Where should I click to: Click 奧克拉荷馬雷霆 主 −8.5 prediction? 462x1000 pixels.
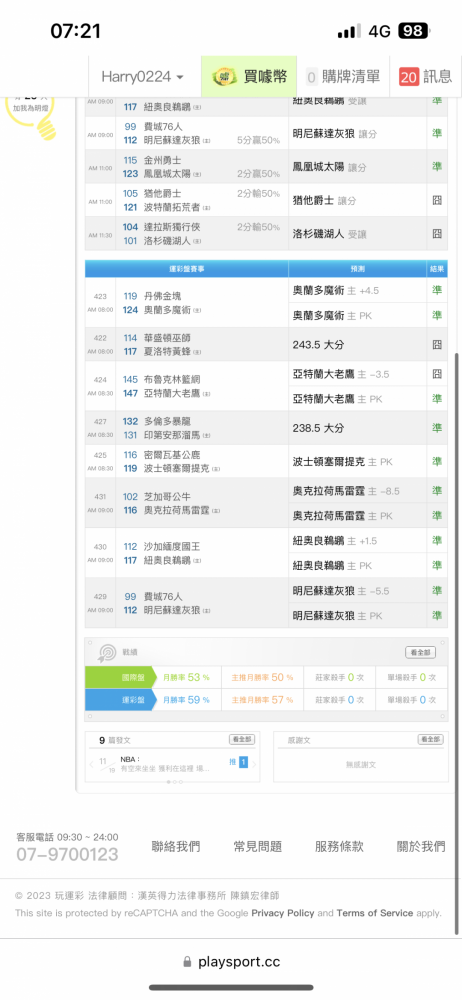click(346, 490)
